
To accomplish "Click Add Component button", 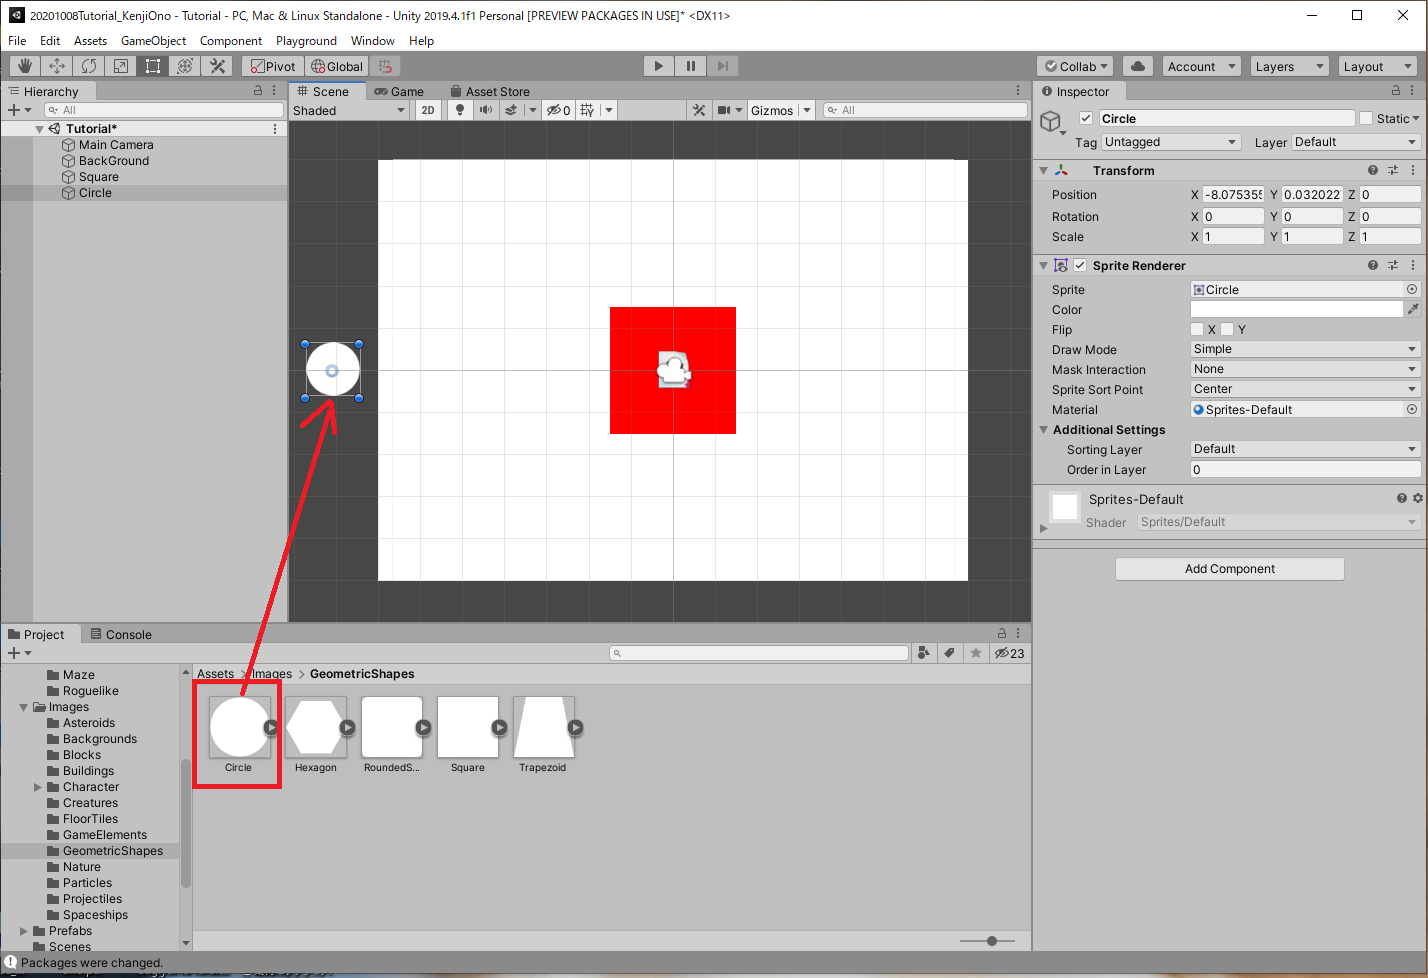I will (x=1230, y=568).
